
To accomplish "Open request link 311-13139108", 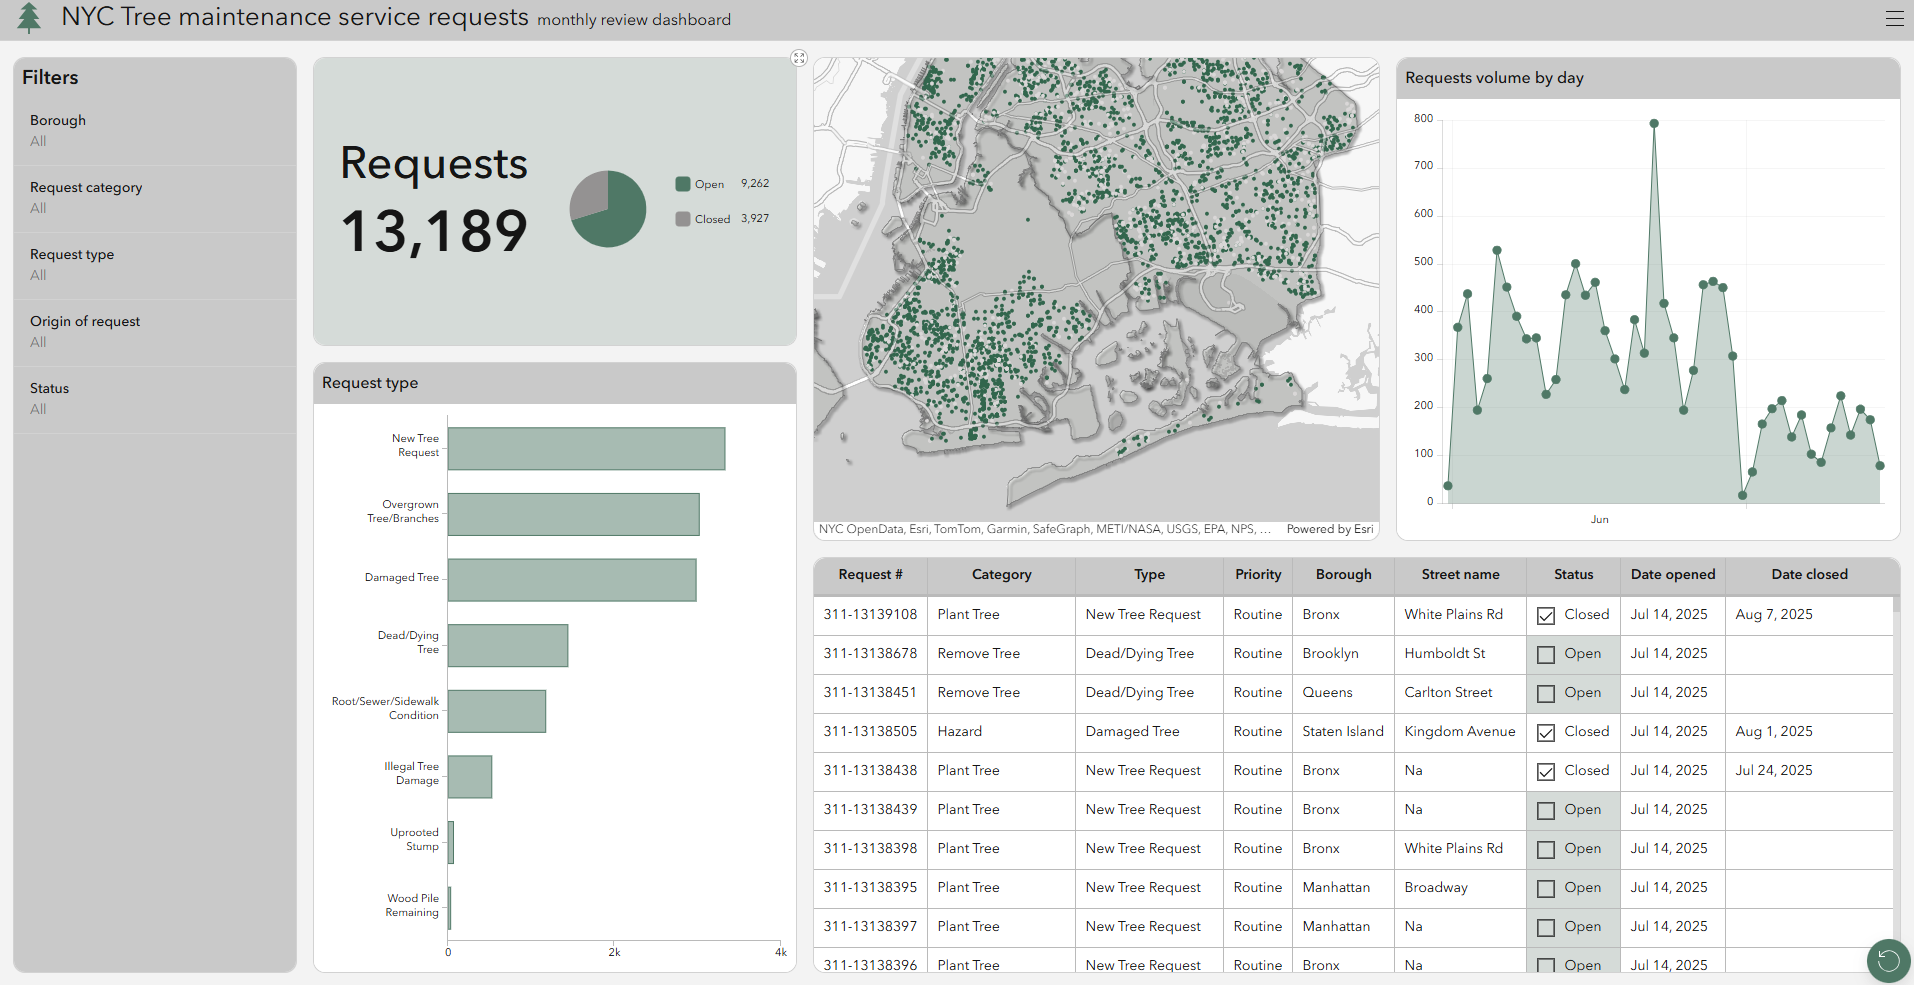I will 870,614.
